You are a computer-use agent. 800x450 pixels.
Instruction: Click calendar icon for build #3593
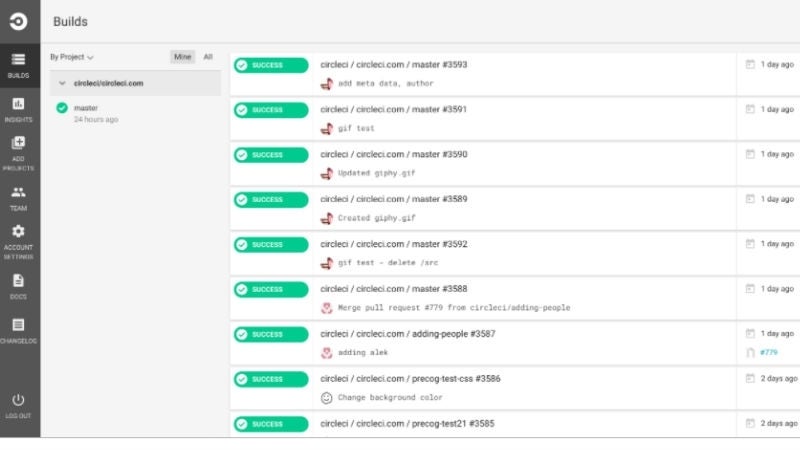click(750, 65)
